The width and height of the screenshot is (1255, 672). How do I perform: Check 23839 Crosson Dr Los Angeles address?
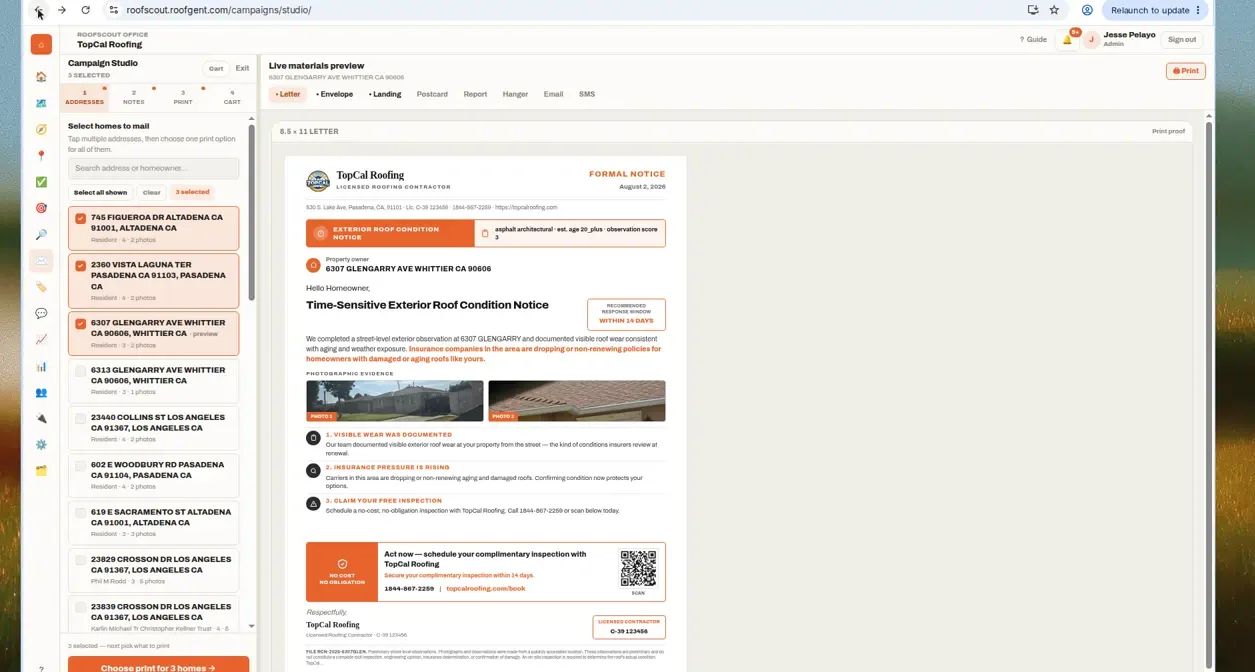[x=81, y=607]
